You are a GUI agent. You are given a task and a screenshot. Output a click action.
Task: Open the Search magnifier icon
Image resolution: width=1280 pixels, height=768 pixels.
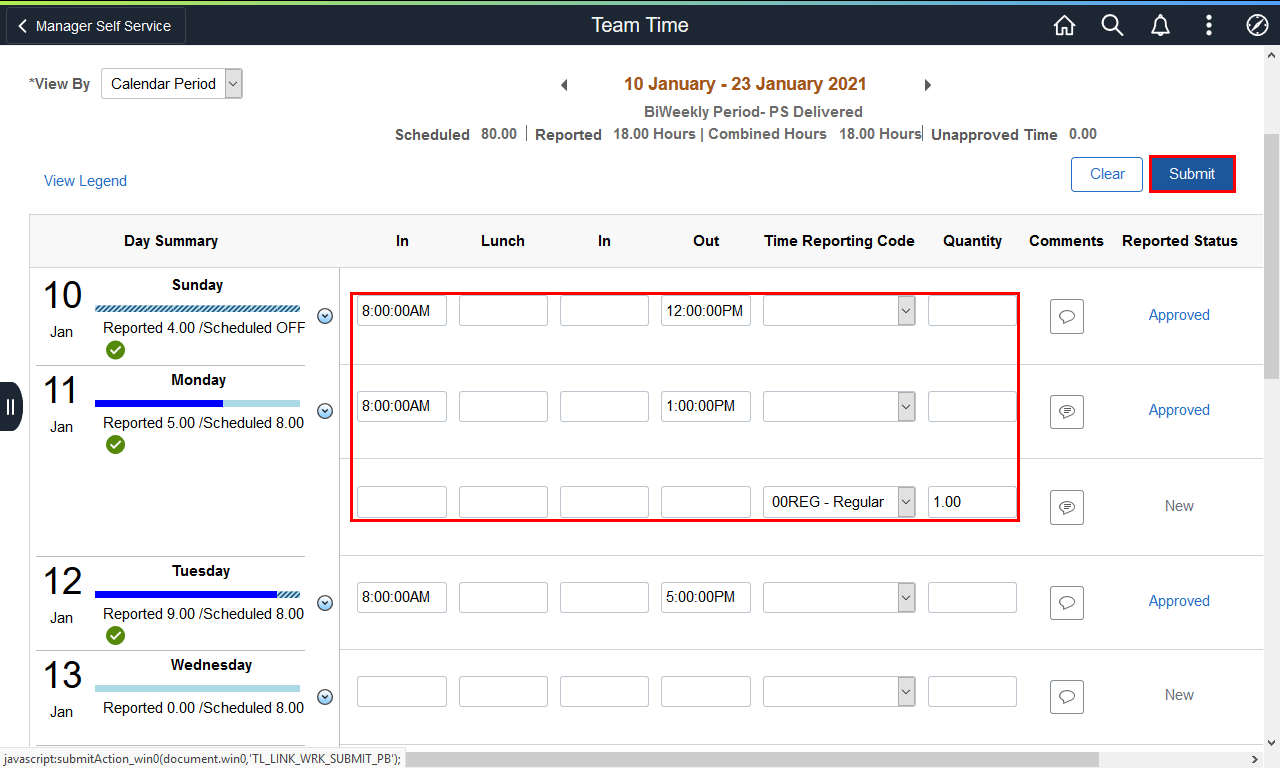pos(1112,26)
